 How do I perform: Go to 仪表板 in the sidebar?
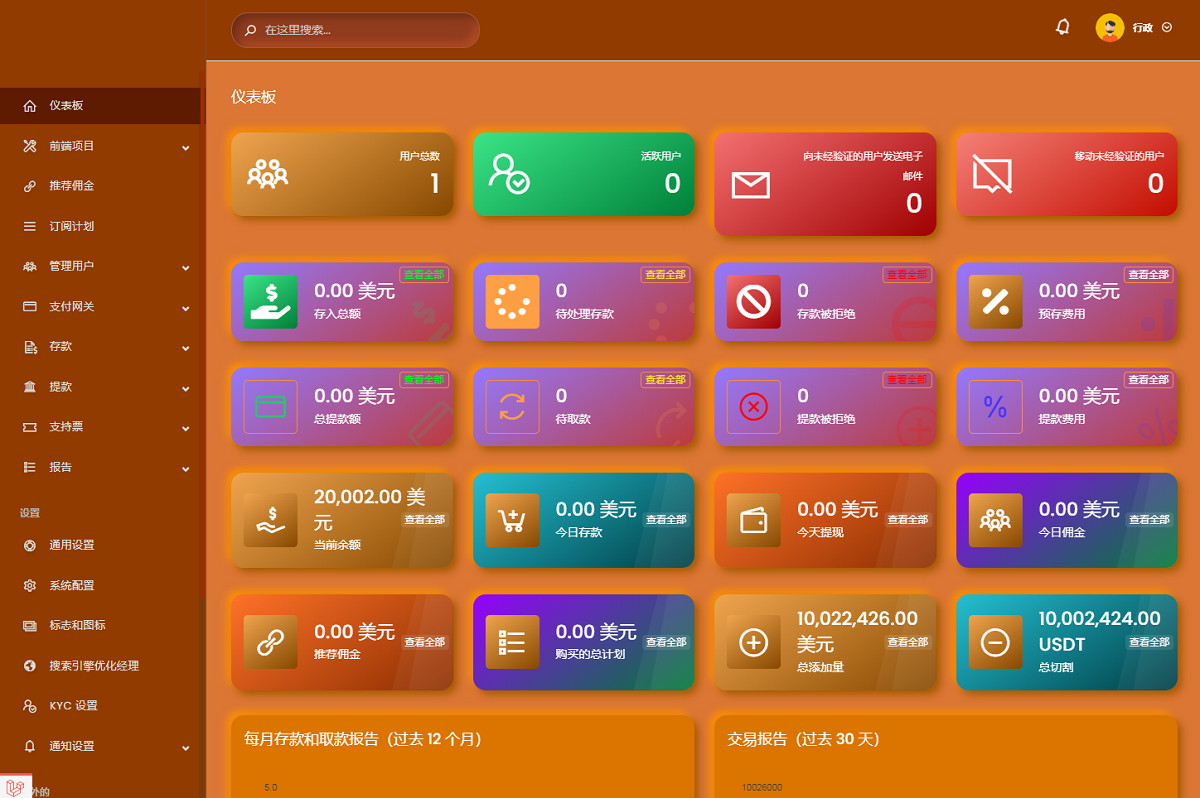[x=100, y=105]
